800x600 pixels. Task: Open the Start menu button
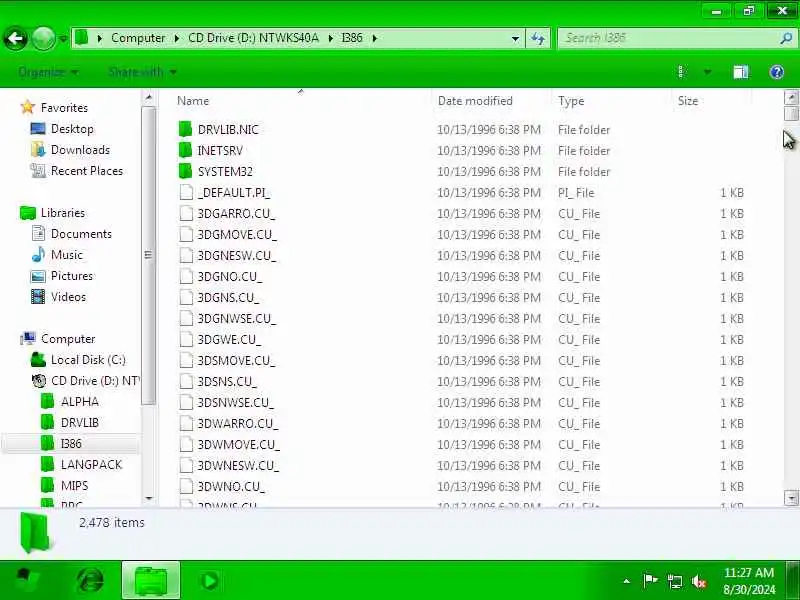25,580
